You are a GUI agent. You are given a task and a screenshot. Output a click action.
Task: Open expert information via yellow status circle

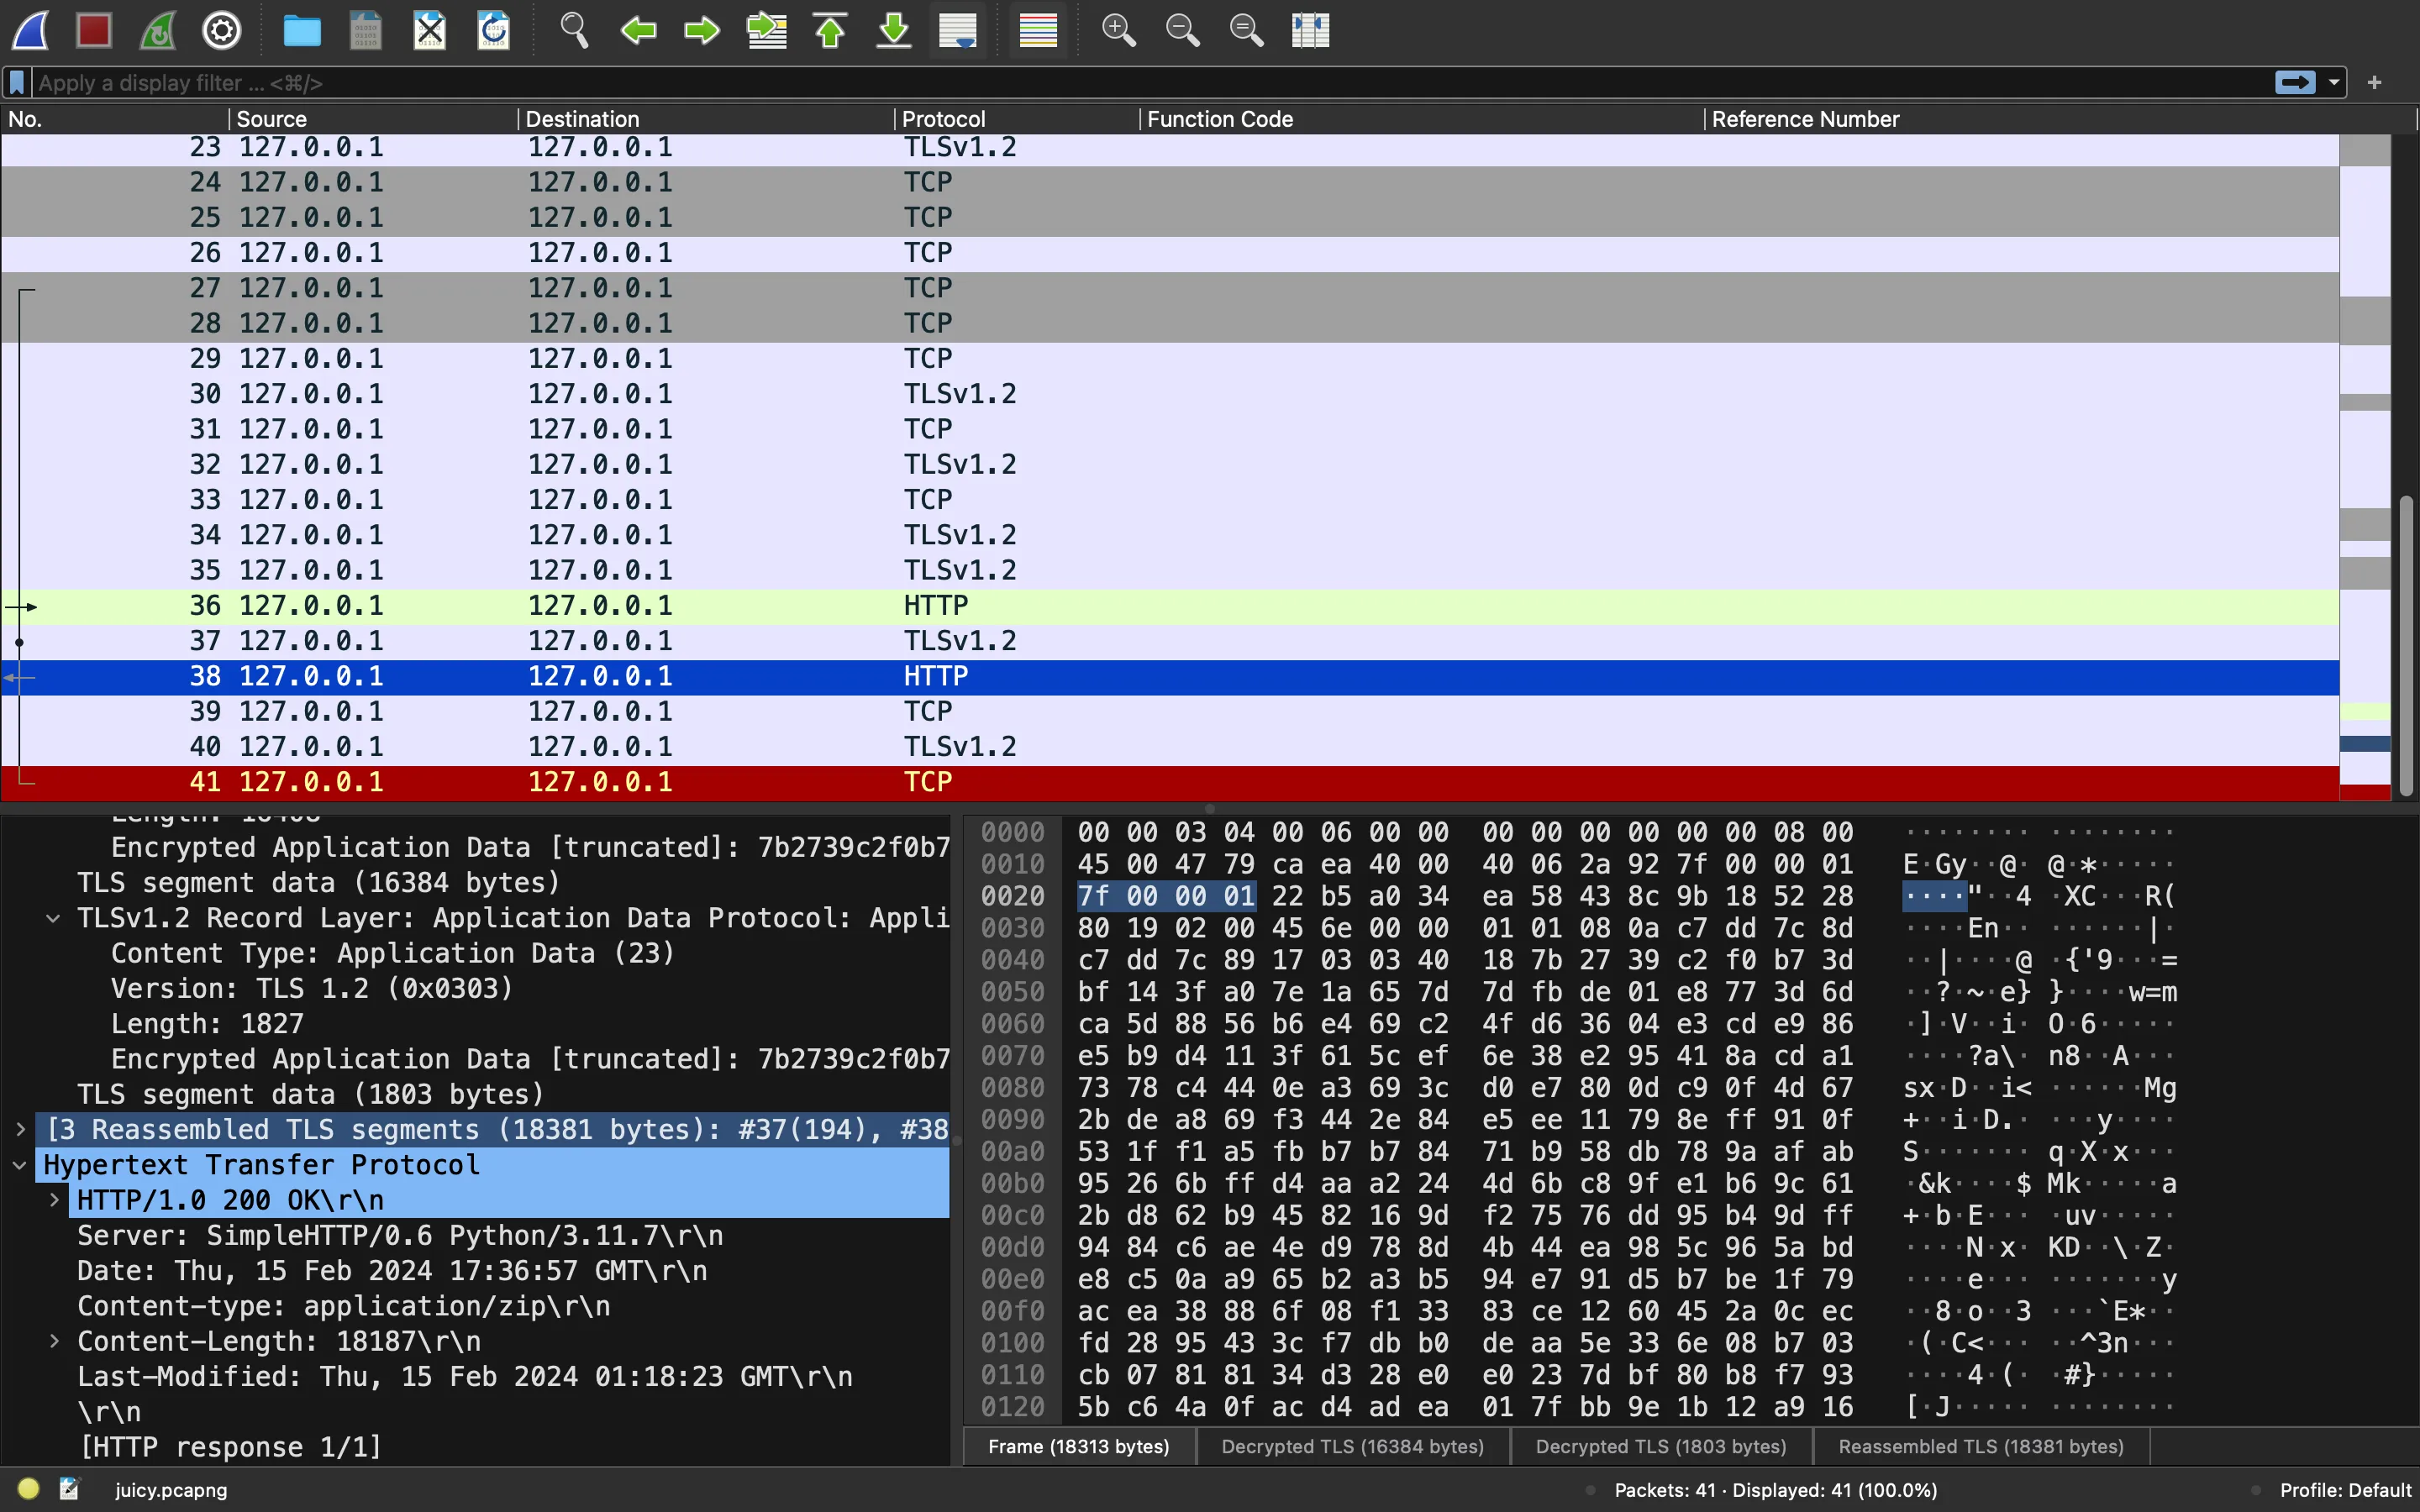tap(28, 1489)
